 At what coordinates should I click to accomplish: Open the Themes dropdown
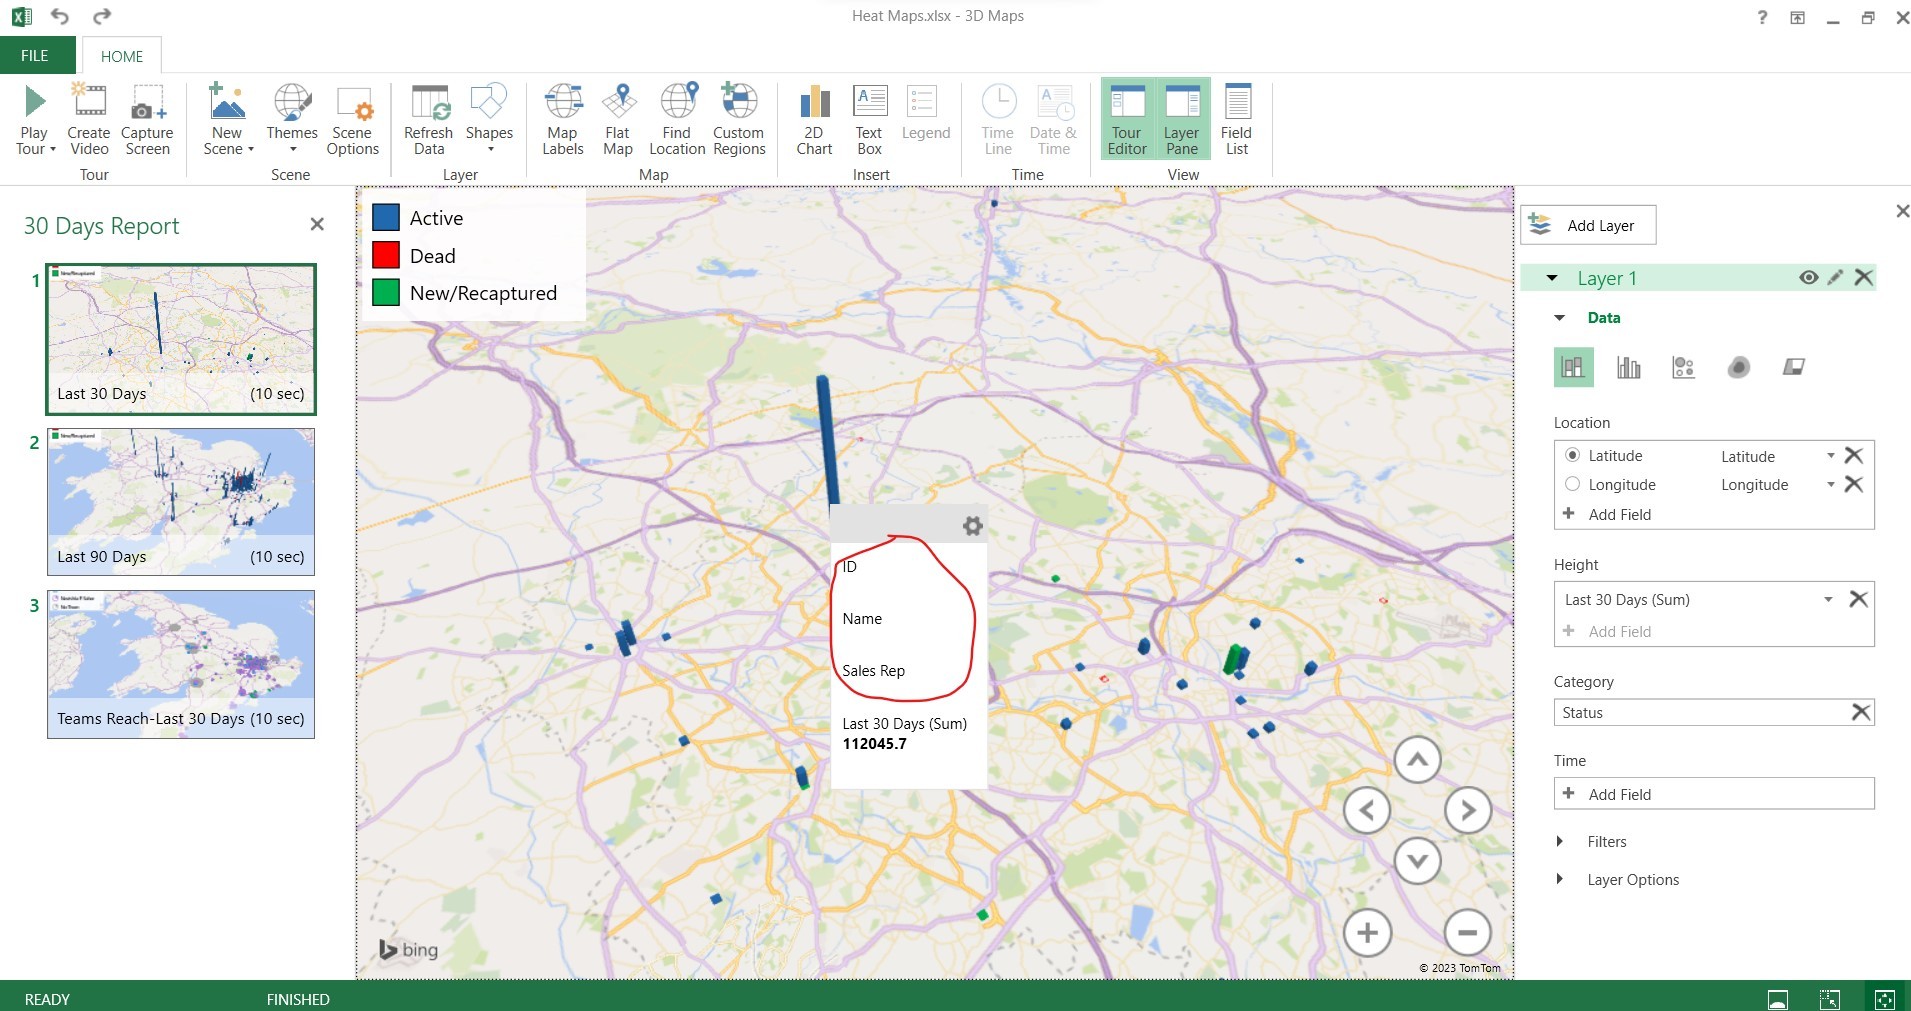293,150
